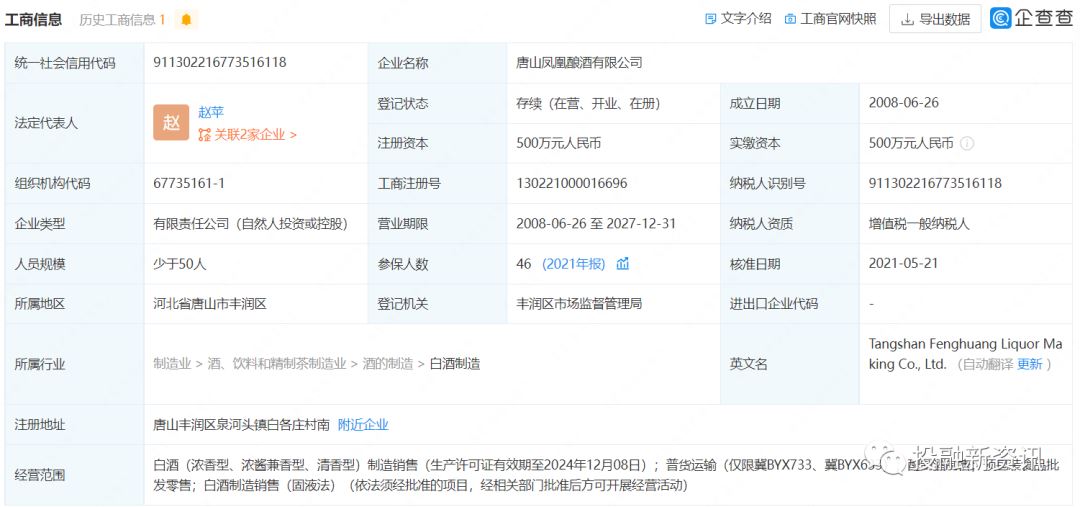
Task: Select the 工商信息 tab
Action: [33, 20]
